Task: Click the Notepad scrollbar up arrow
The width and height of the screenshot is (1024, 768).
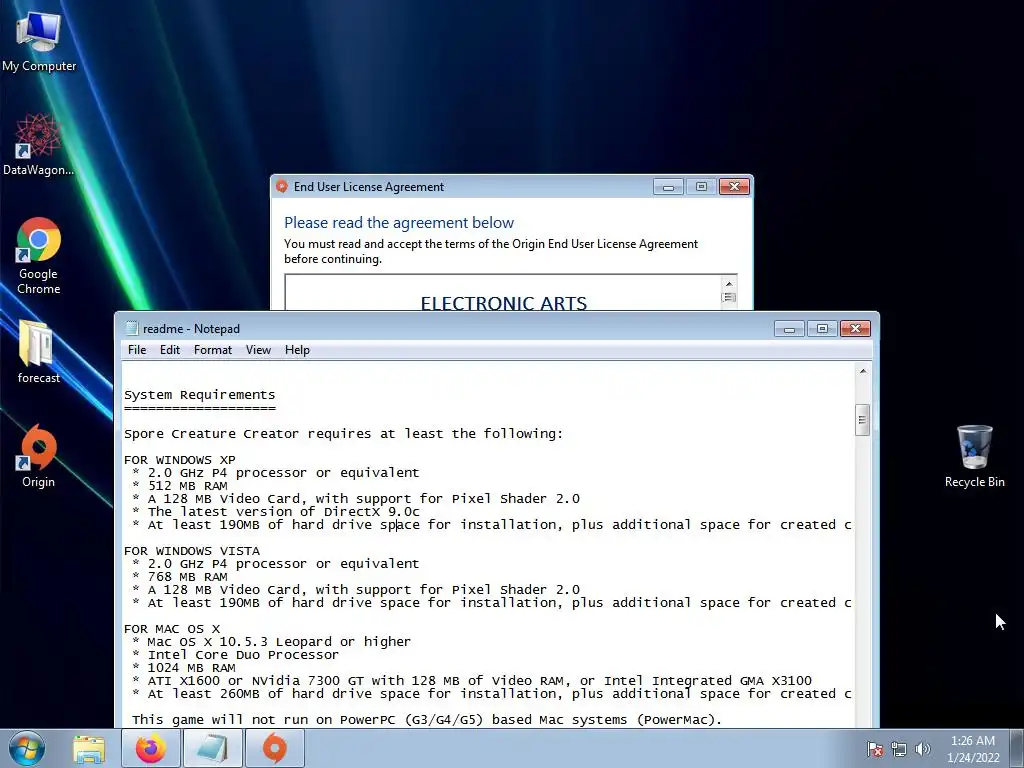Action: [863, 371]
